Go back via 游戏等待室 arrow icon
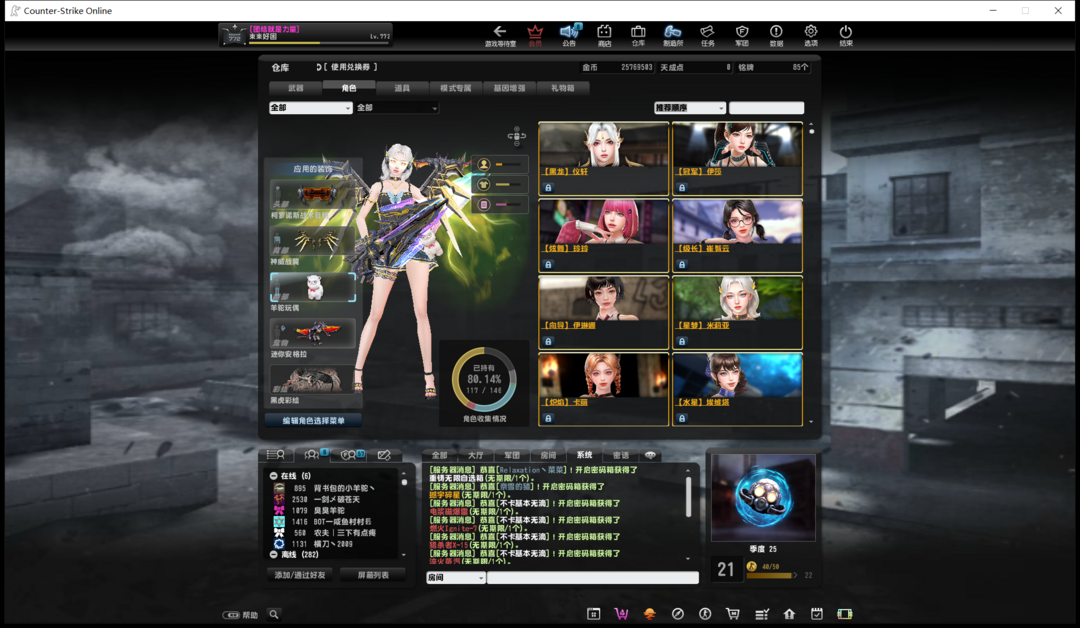The image size is (1080, 628). [500, 35]
